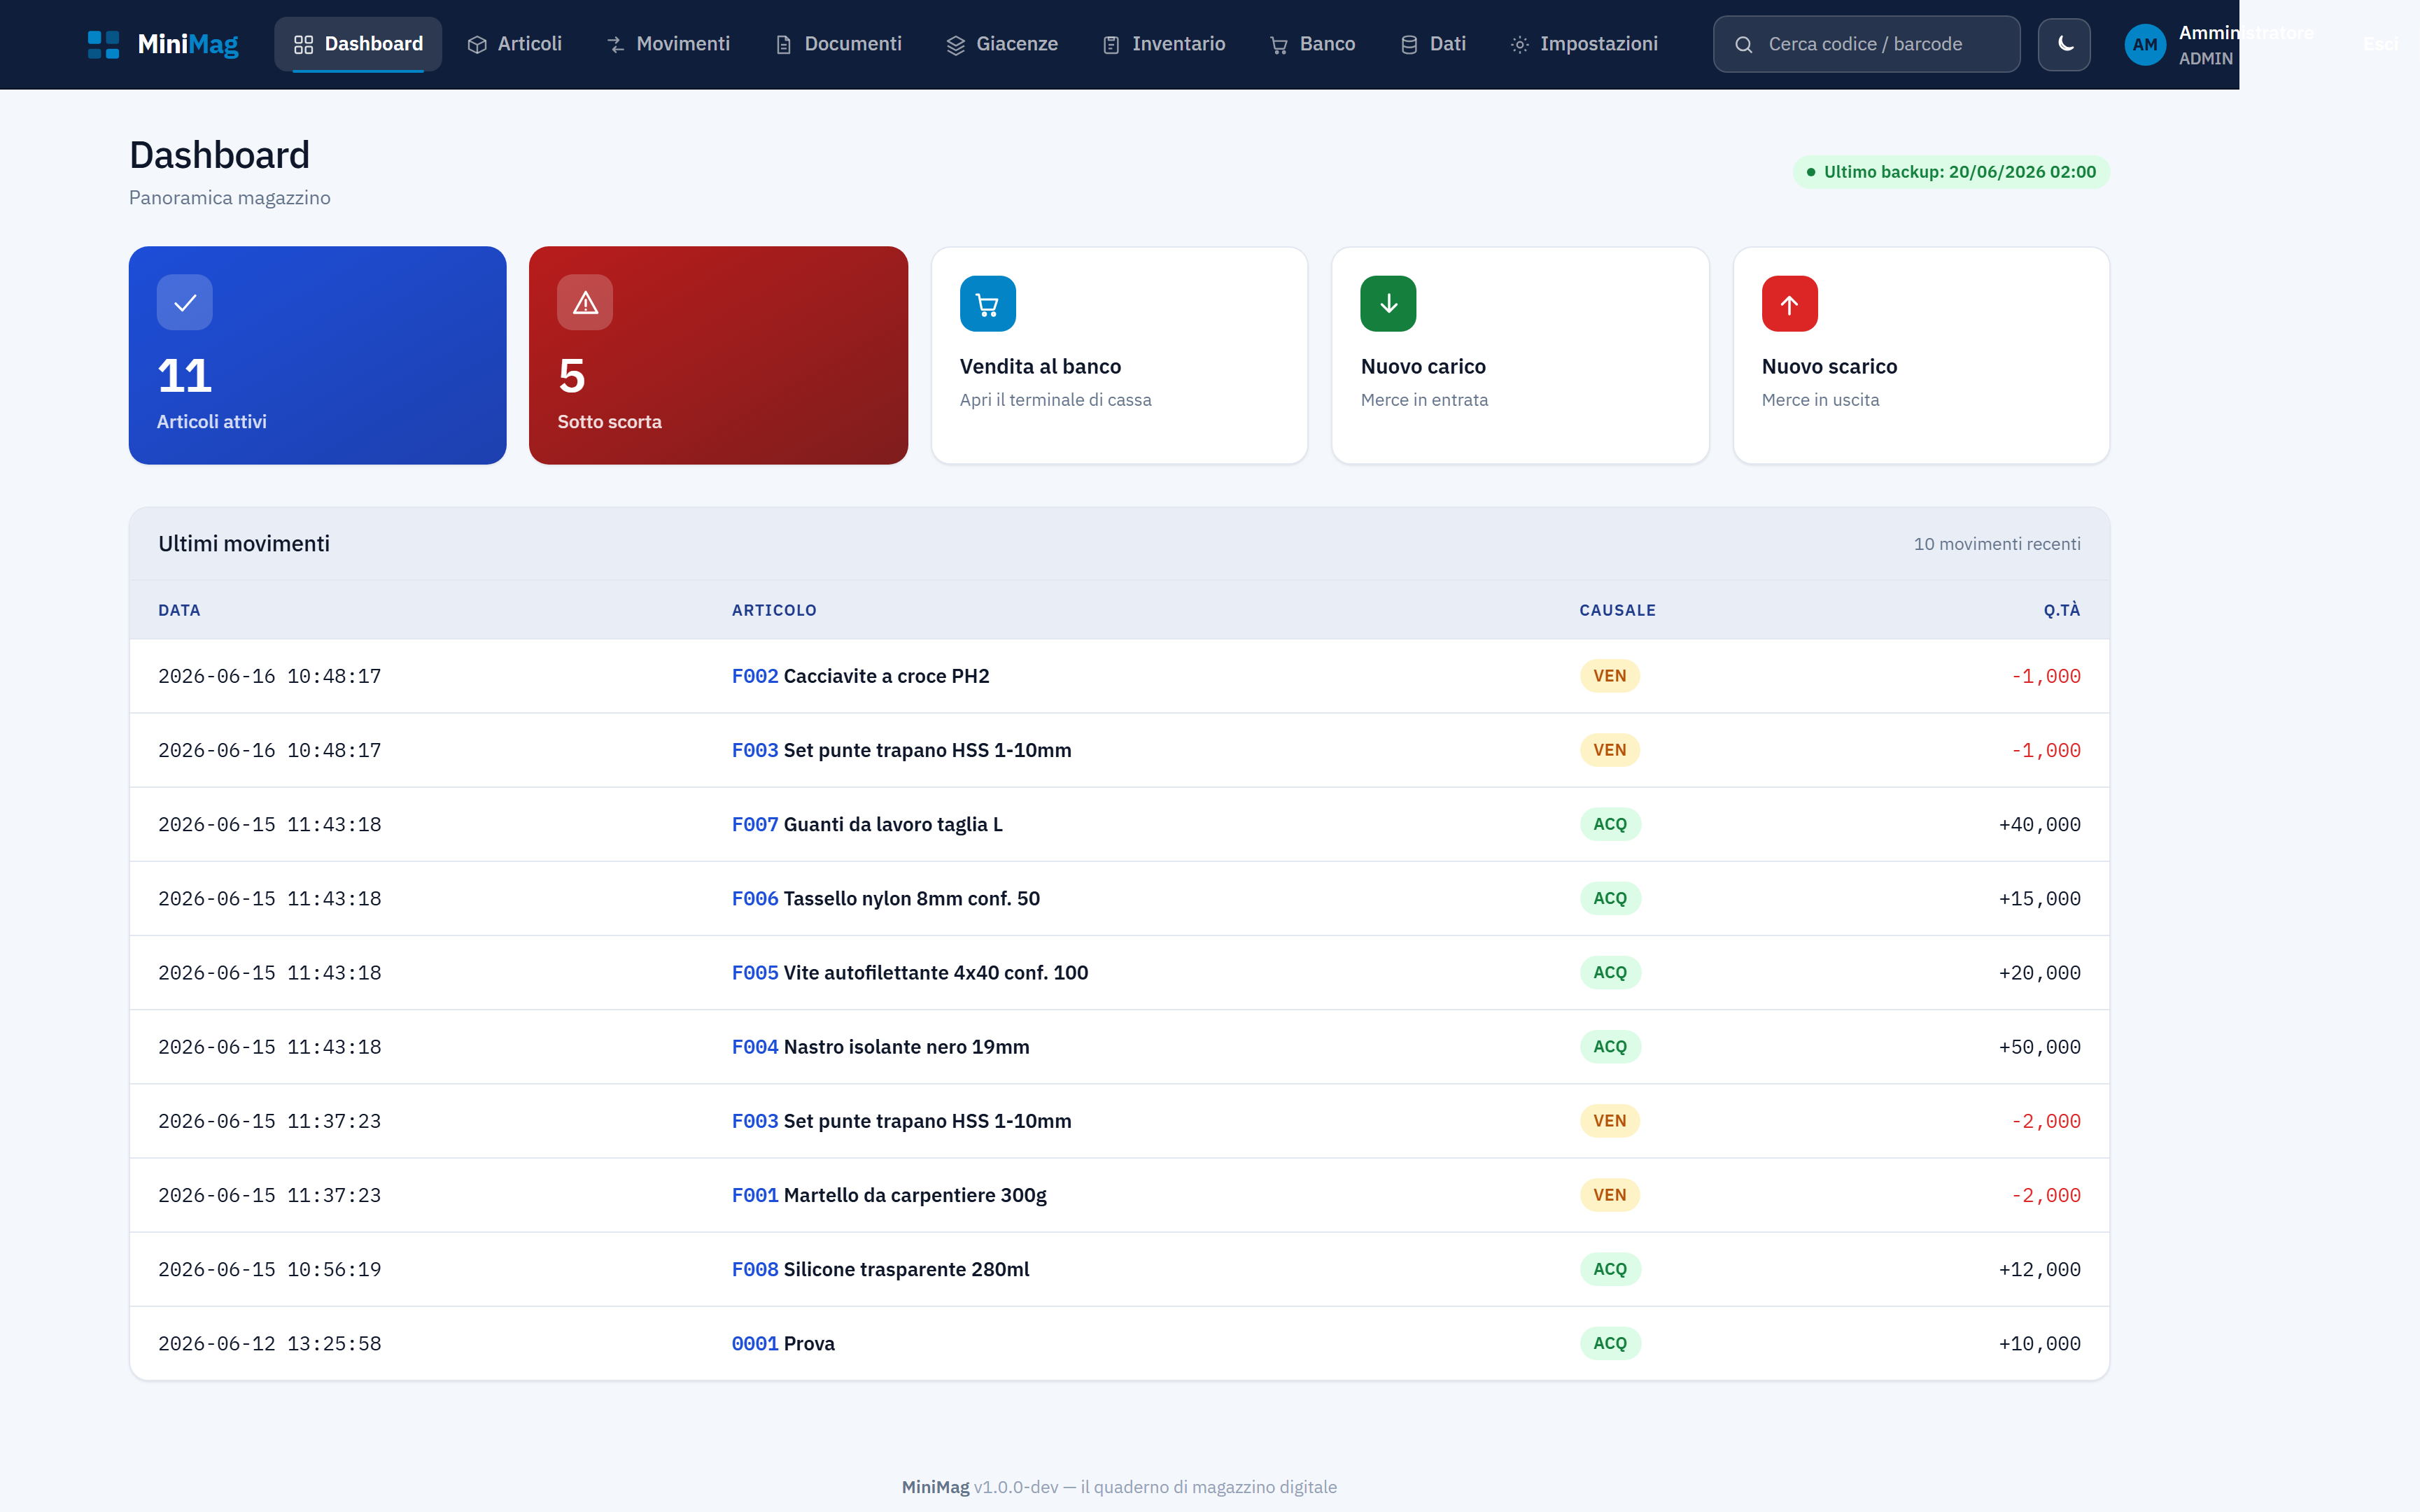Click the green down-arrow Nuovo carico icon
Image resolution: width=2420 pixels, height=1512 pixels.
coord(1388,304)
